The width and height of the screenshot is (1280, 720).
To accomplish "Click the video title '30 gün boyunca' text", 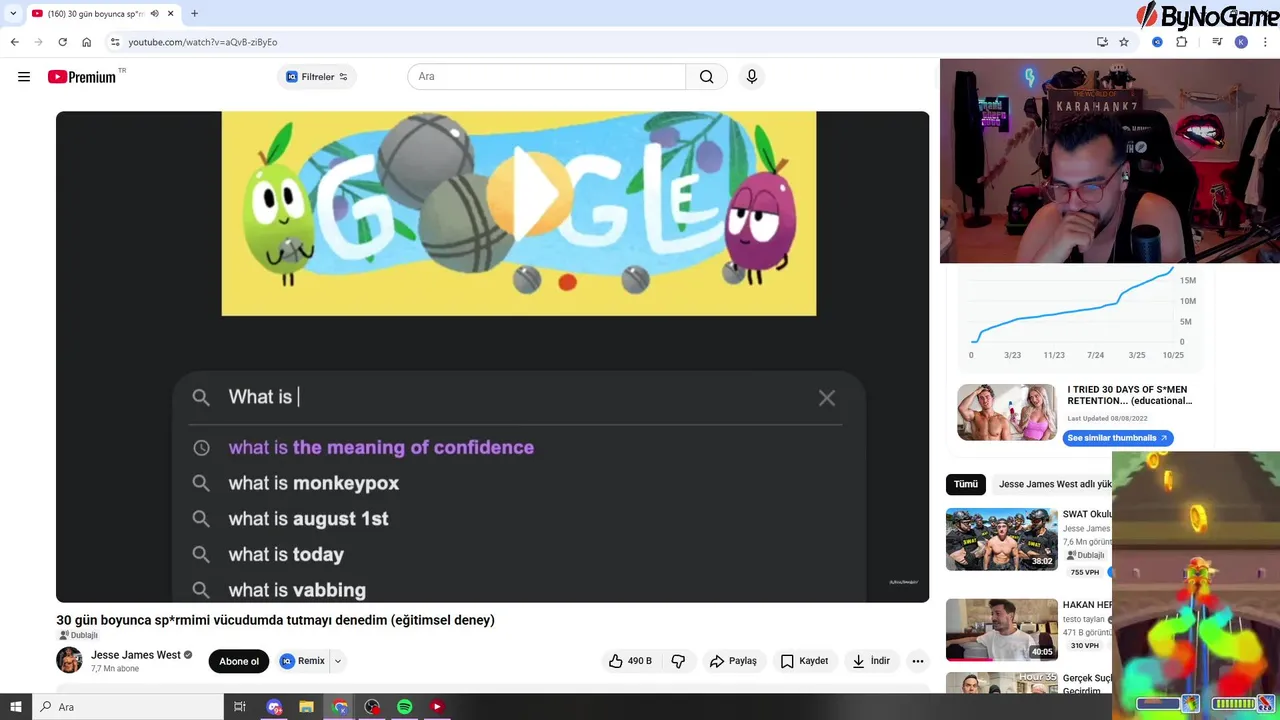I will tap(275, 620).
